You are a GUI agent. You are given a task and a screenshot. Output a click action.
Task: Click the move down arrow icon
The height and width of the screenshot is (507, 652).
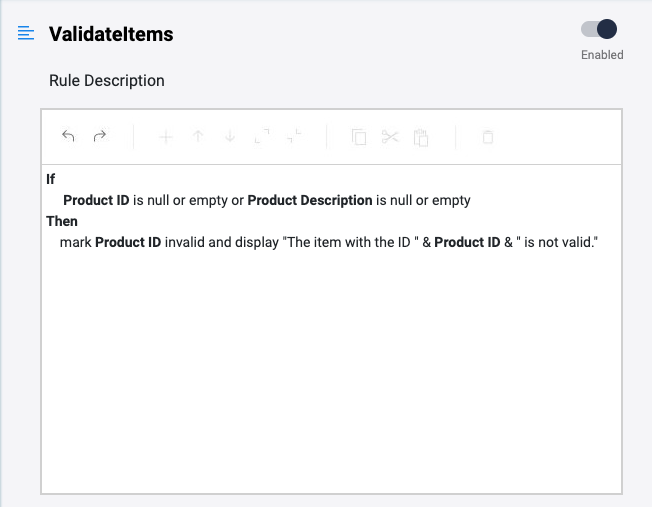click(230, 137)
